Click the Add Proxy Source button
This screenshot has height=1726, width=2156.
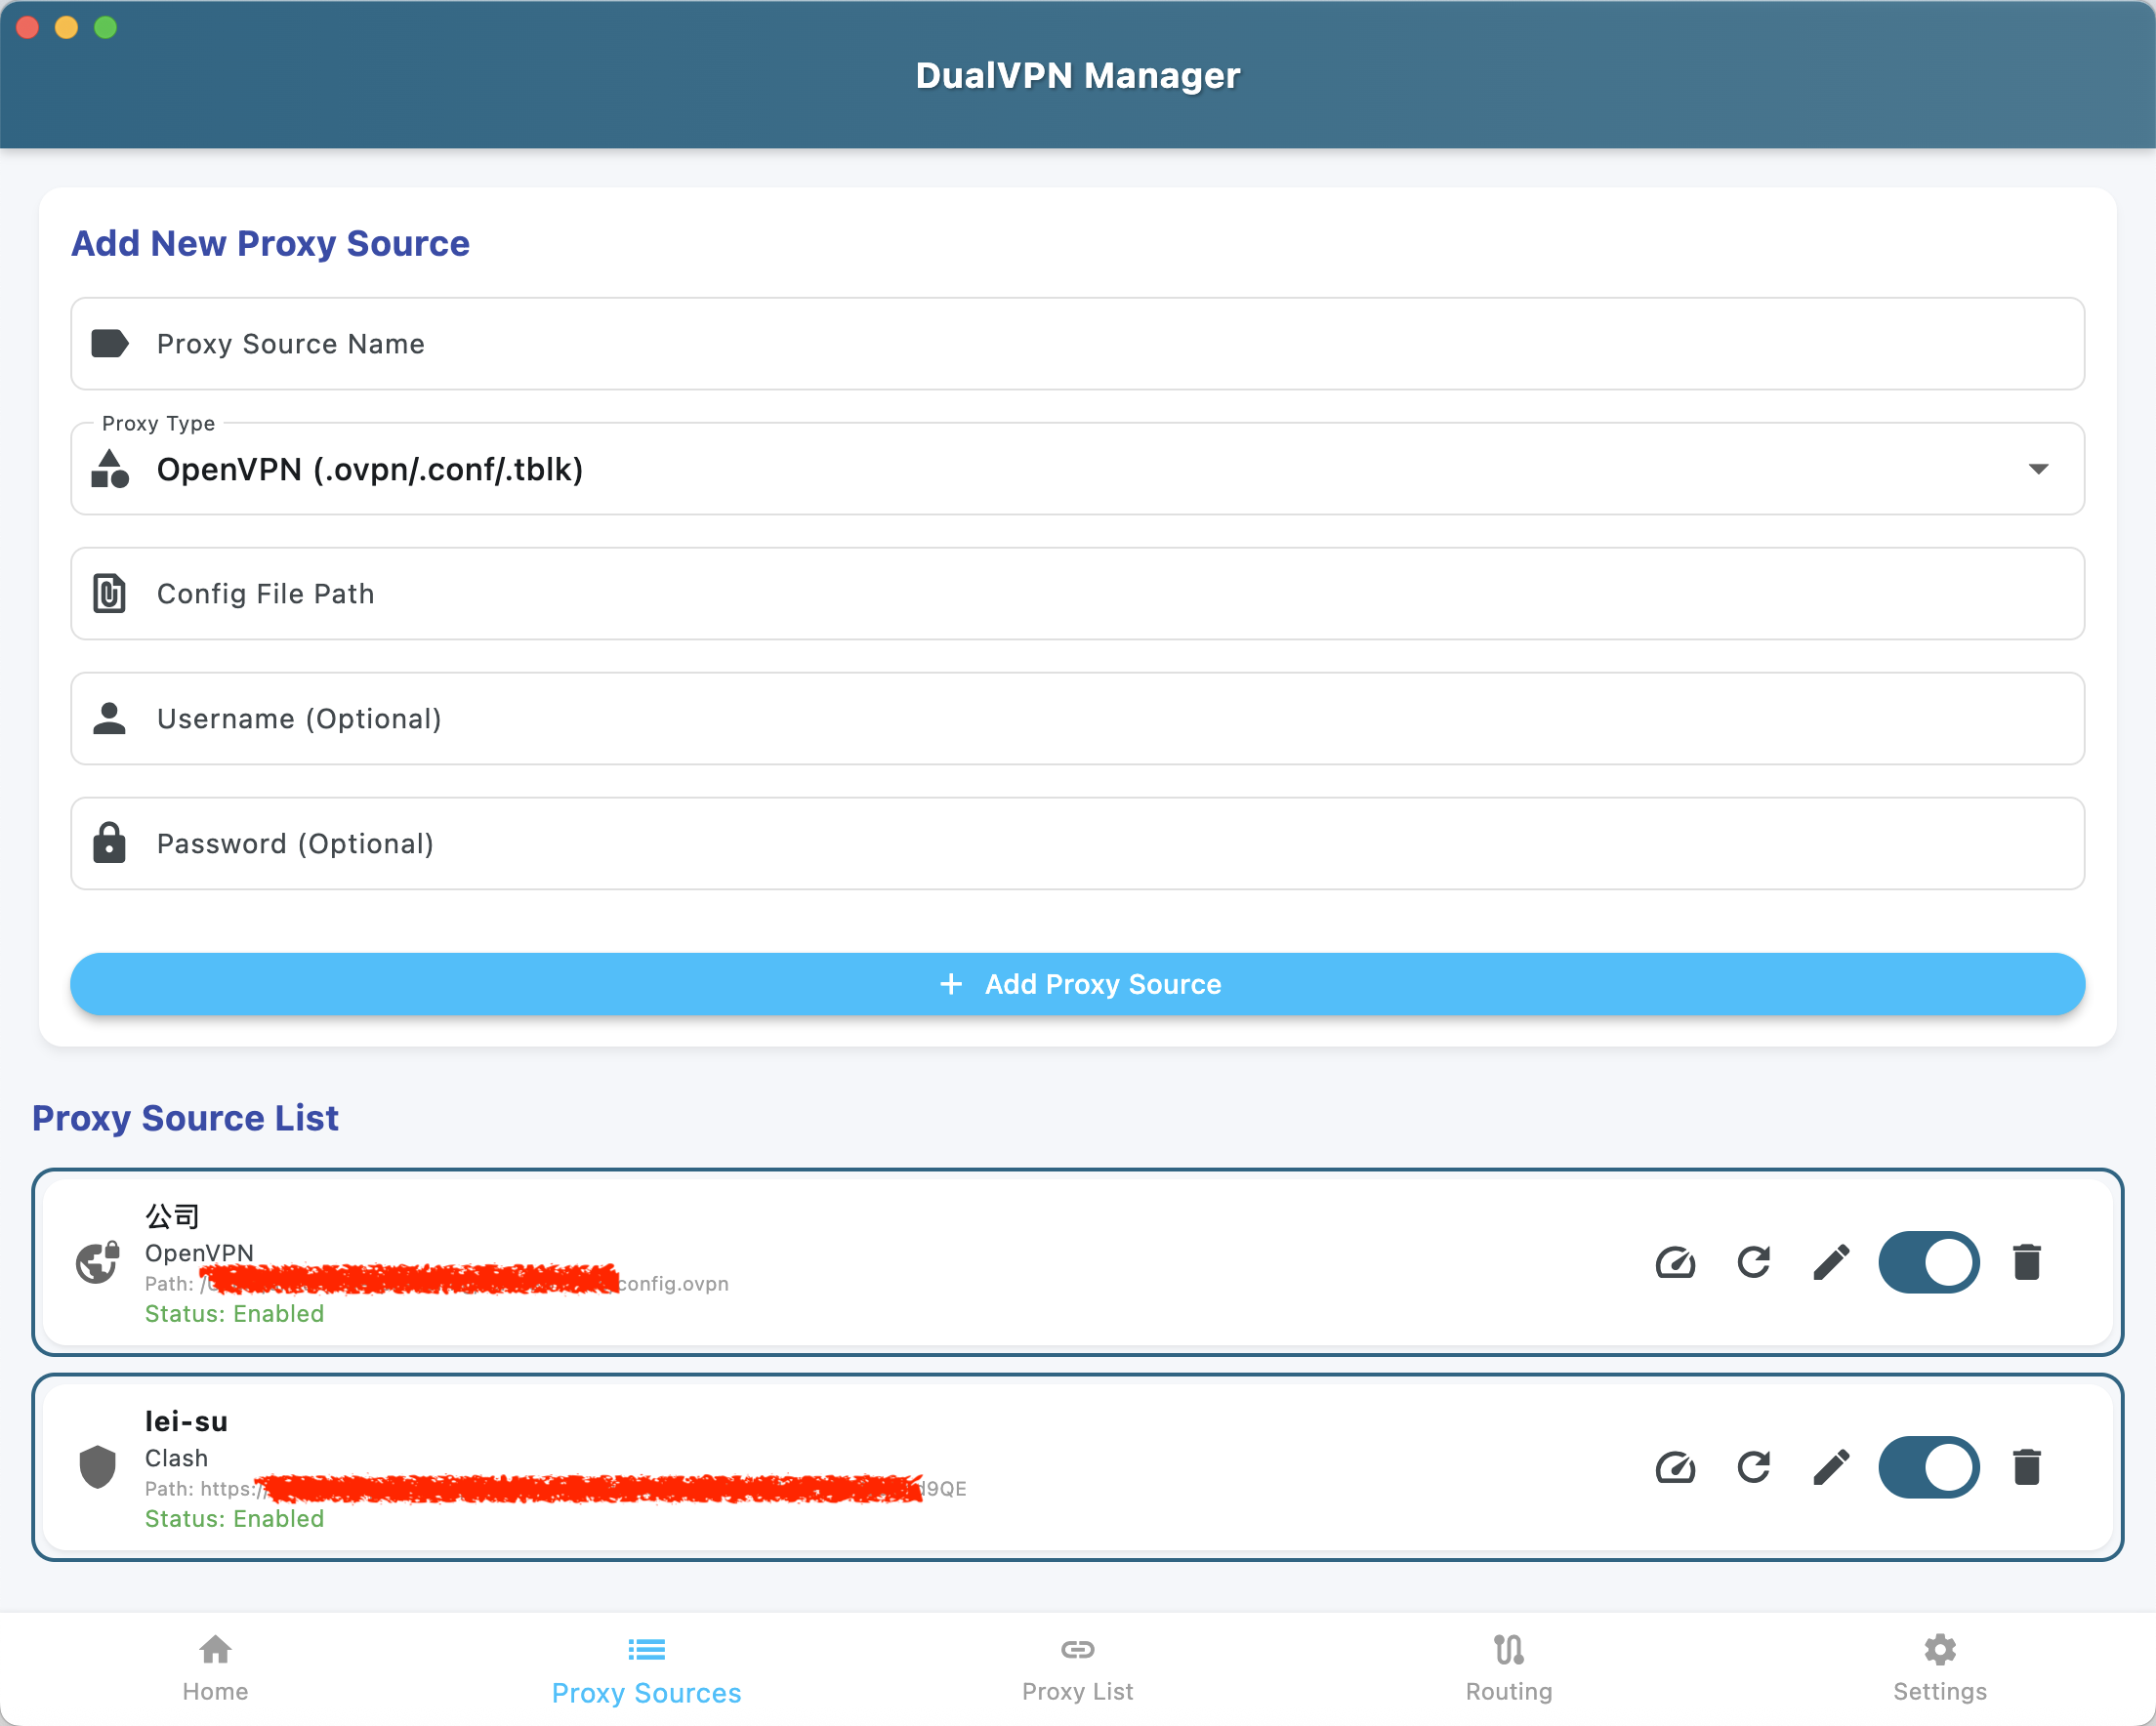[1077, 984]
